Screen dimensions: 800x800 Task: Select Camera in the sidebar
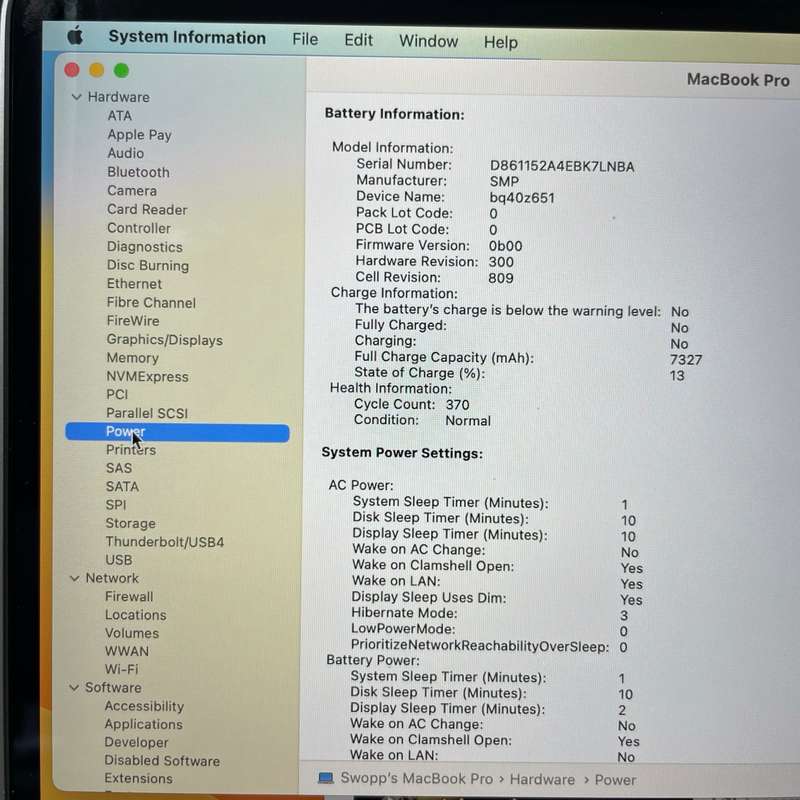[132, 191]
